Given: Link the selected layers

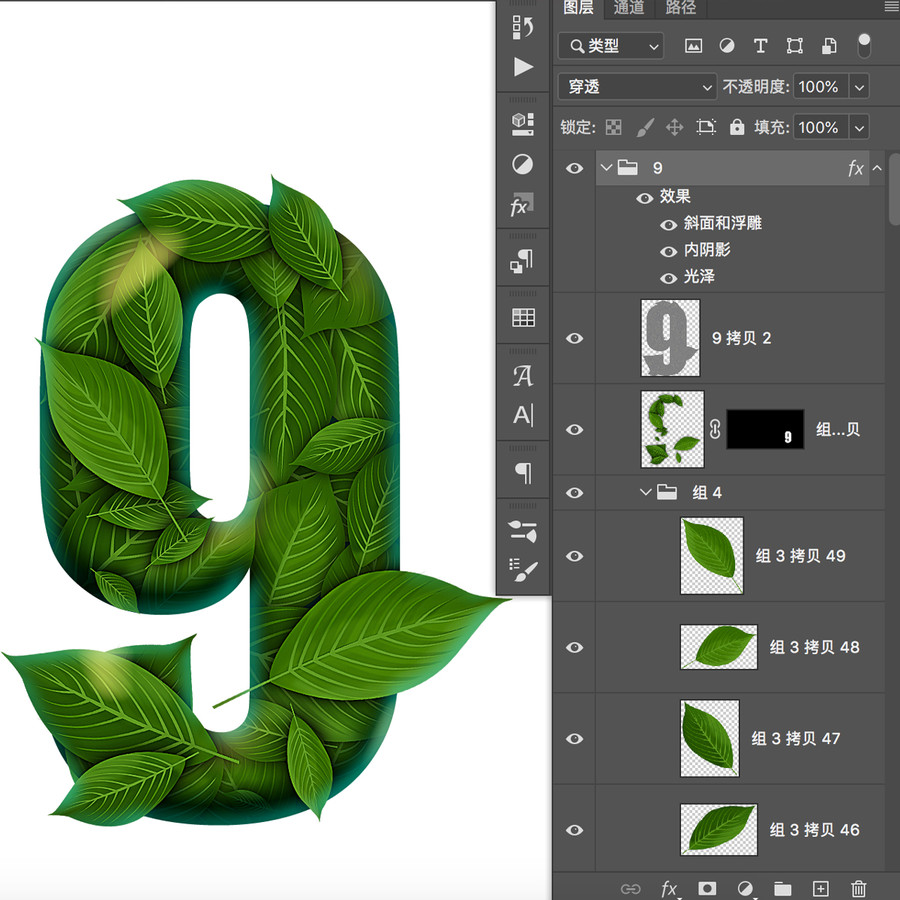Looking at the screenshot, I should coord(630,889).
